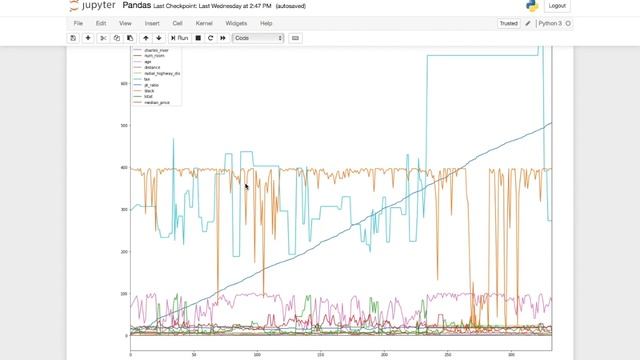Viewport: 640px width, 360px height.
Task: Click the kernel idle circle indicator
Action: pos(568,23)
